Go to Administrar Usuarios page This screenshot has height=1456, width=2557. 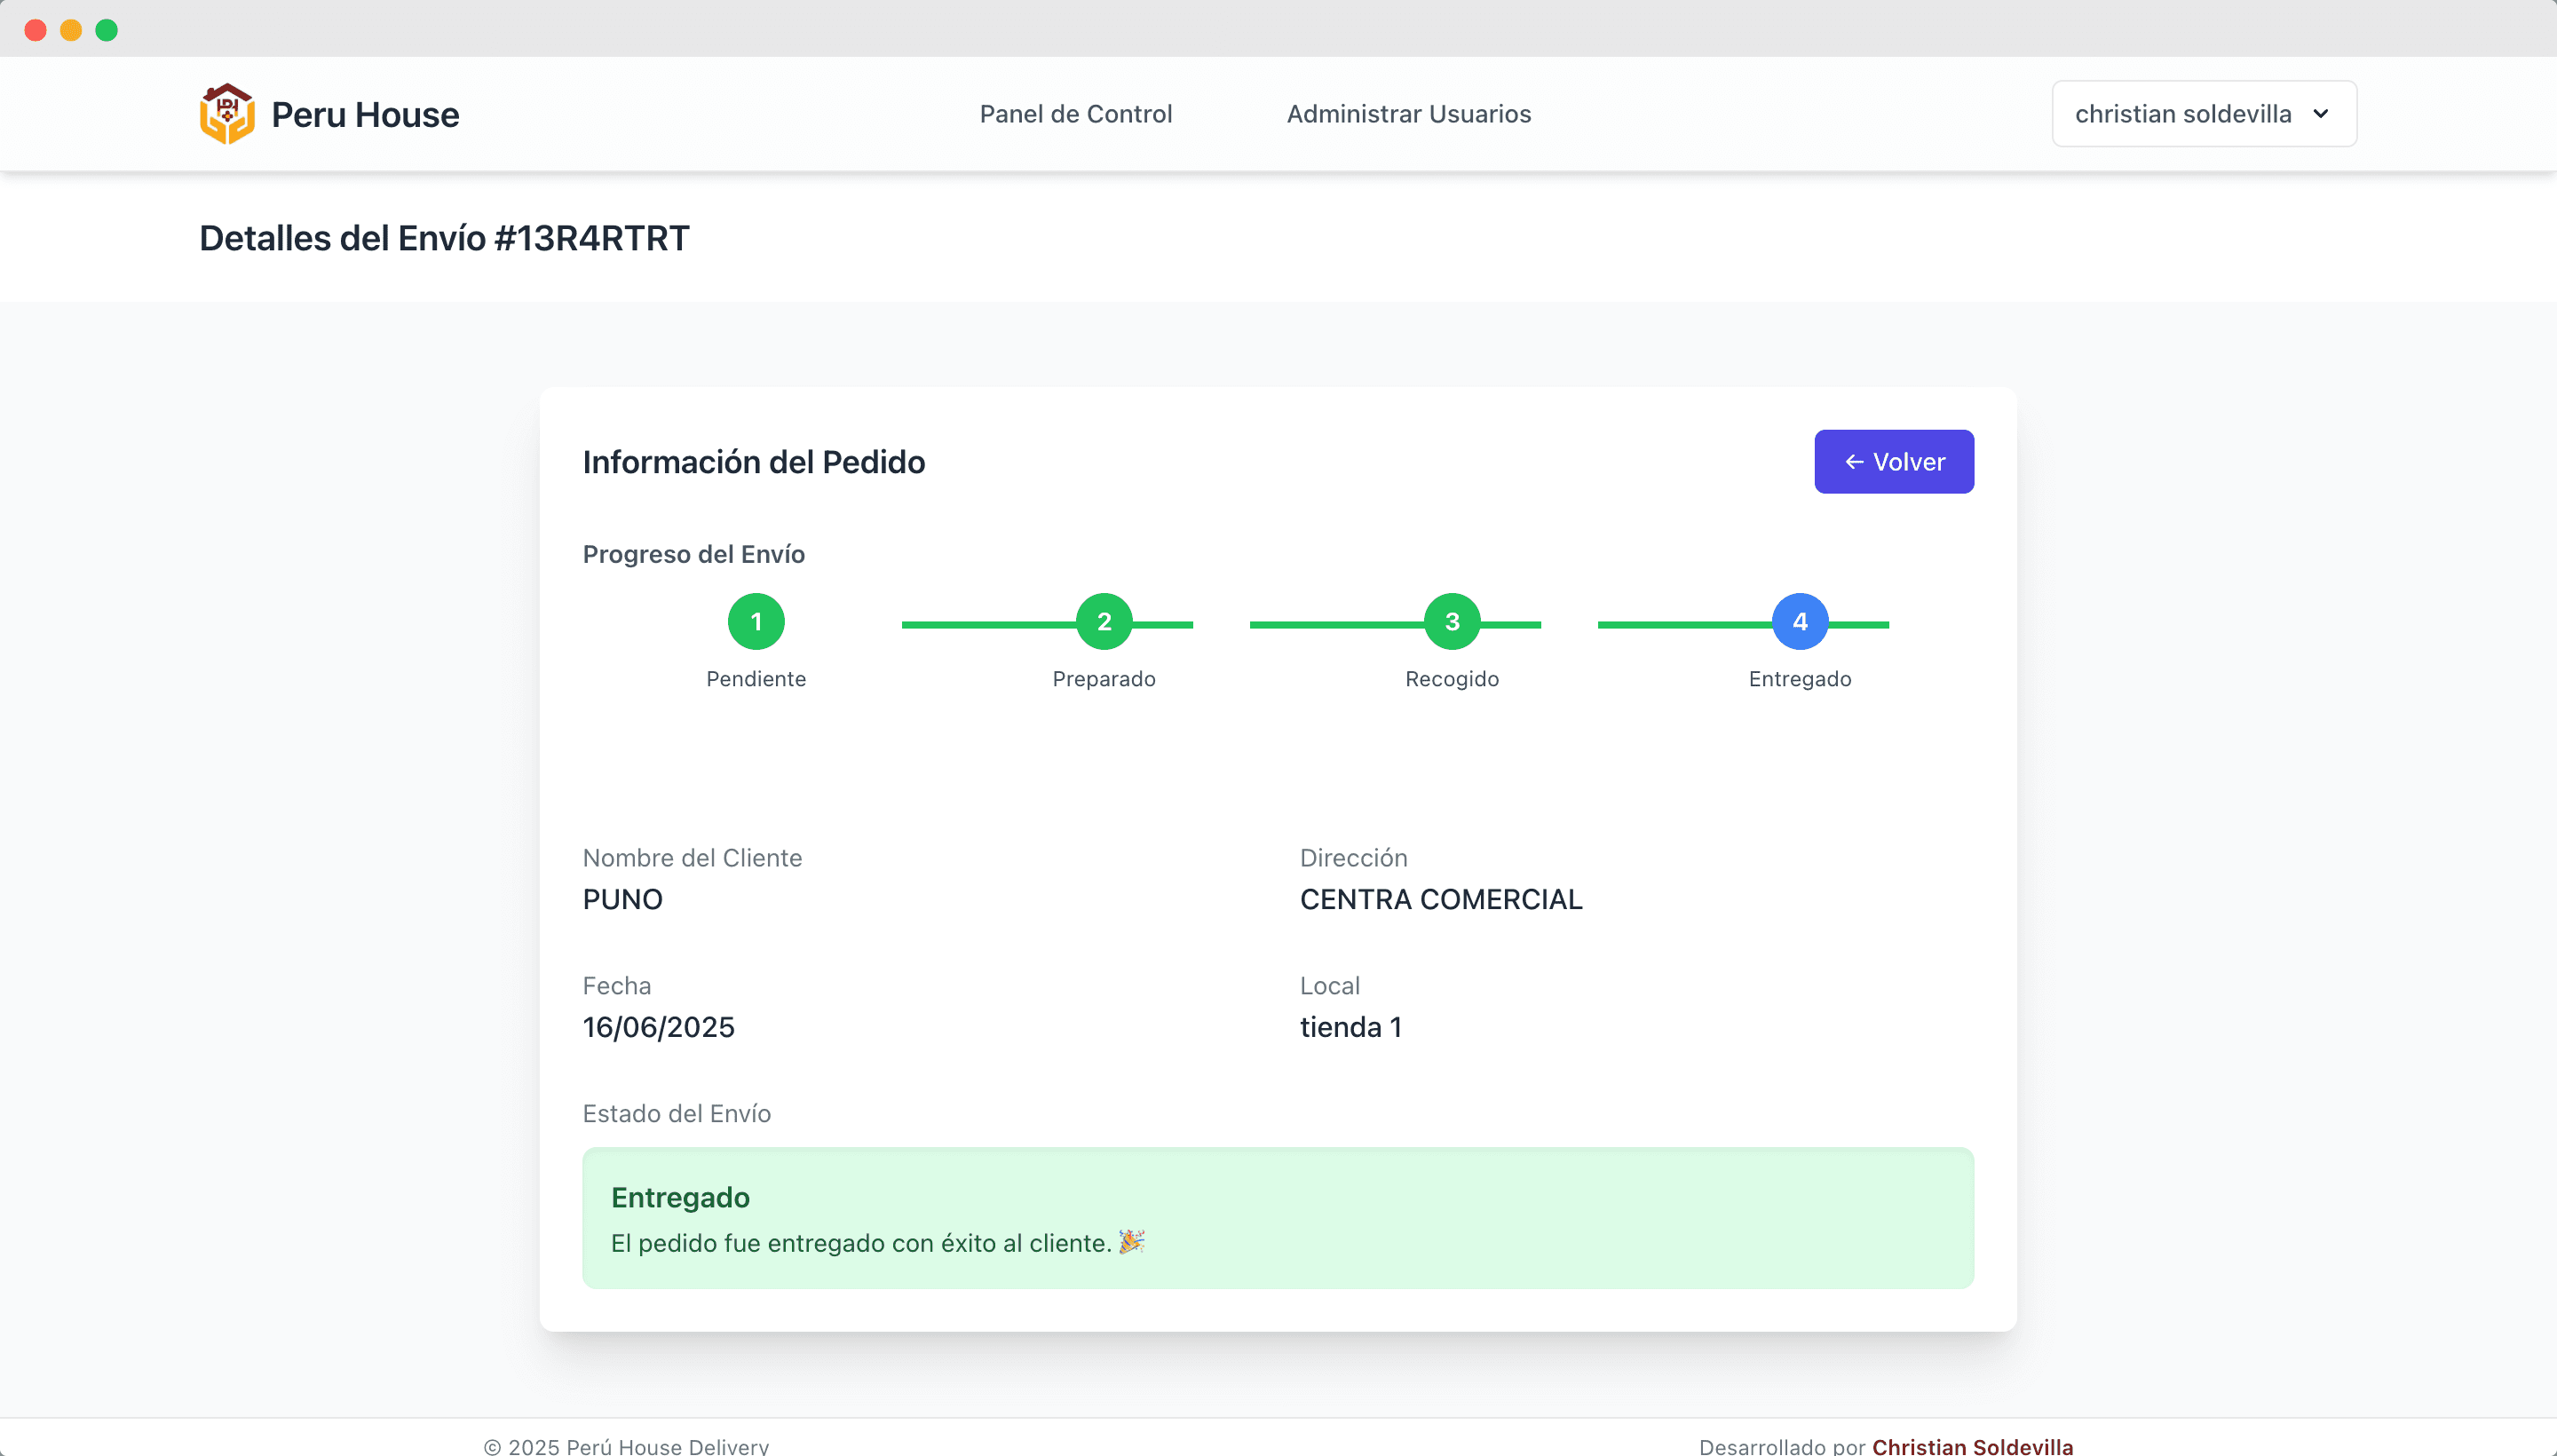tap(1408, 114)
